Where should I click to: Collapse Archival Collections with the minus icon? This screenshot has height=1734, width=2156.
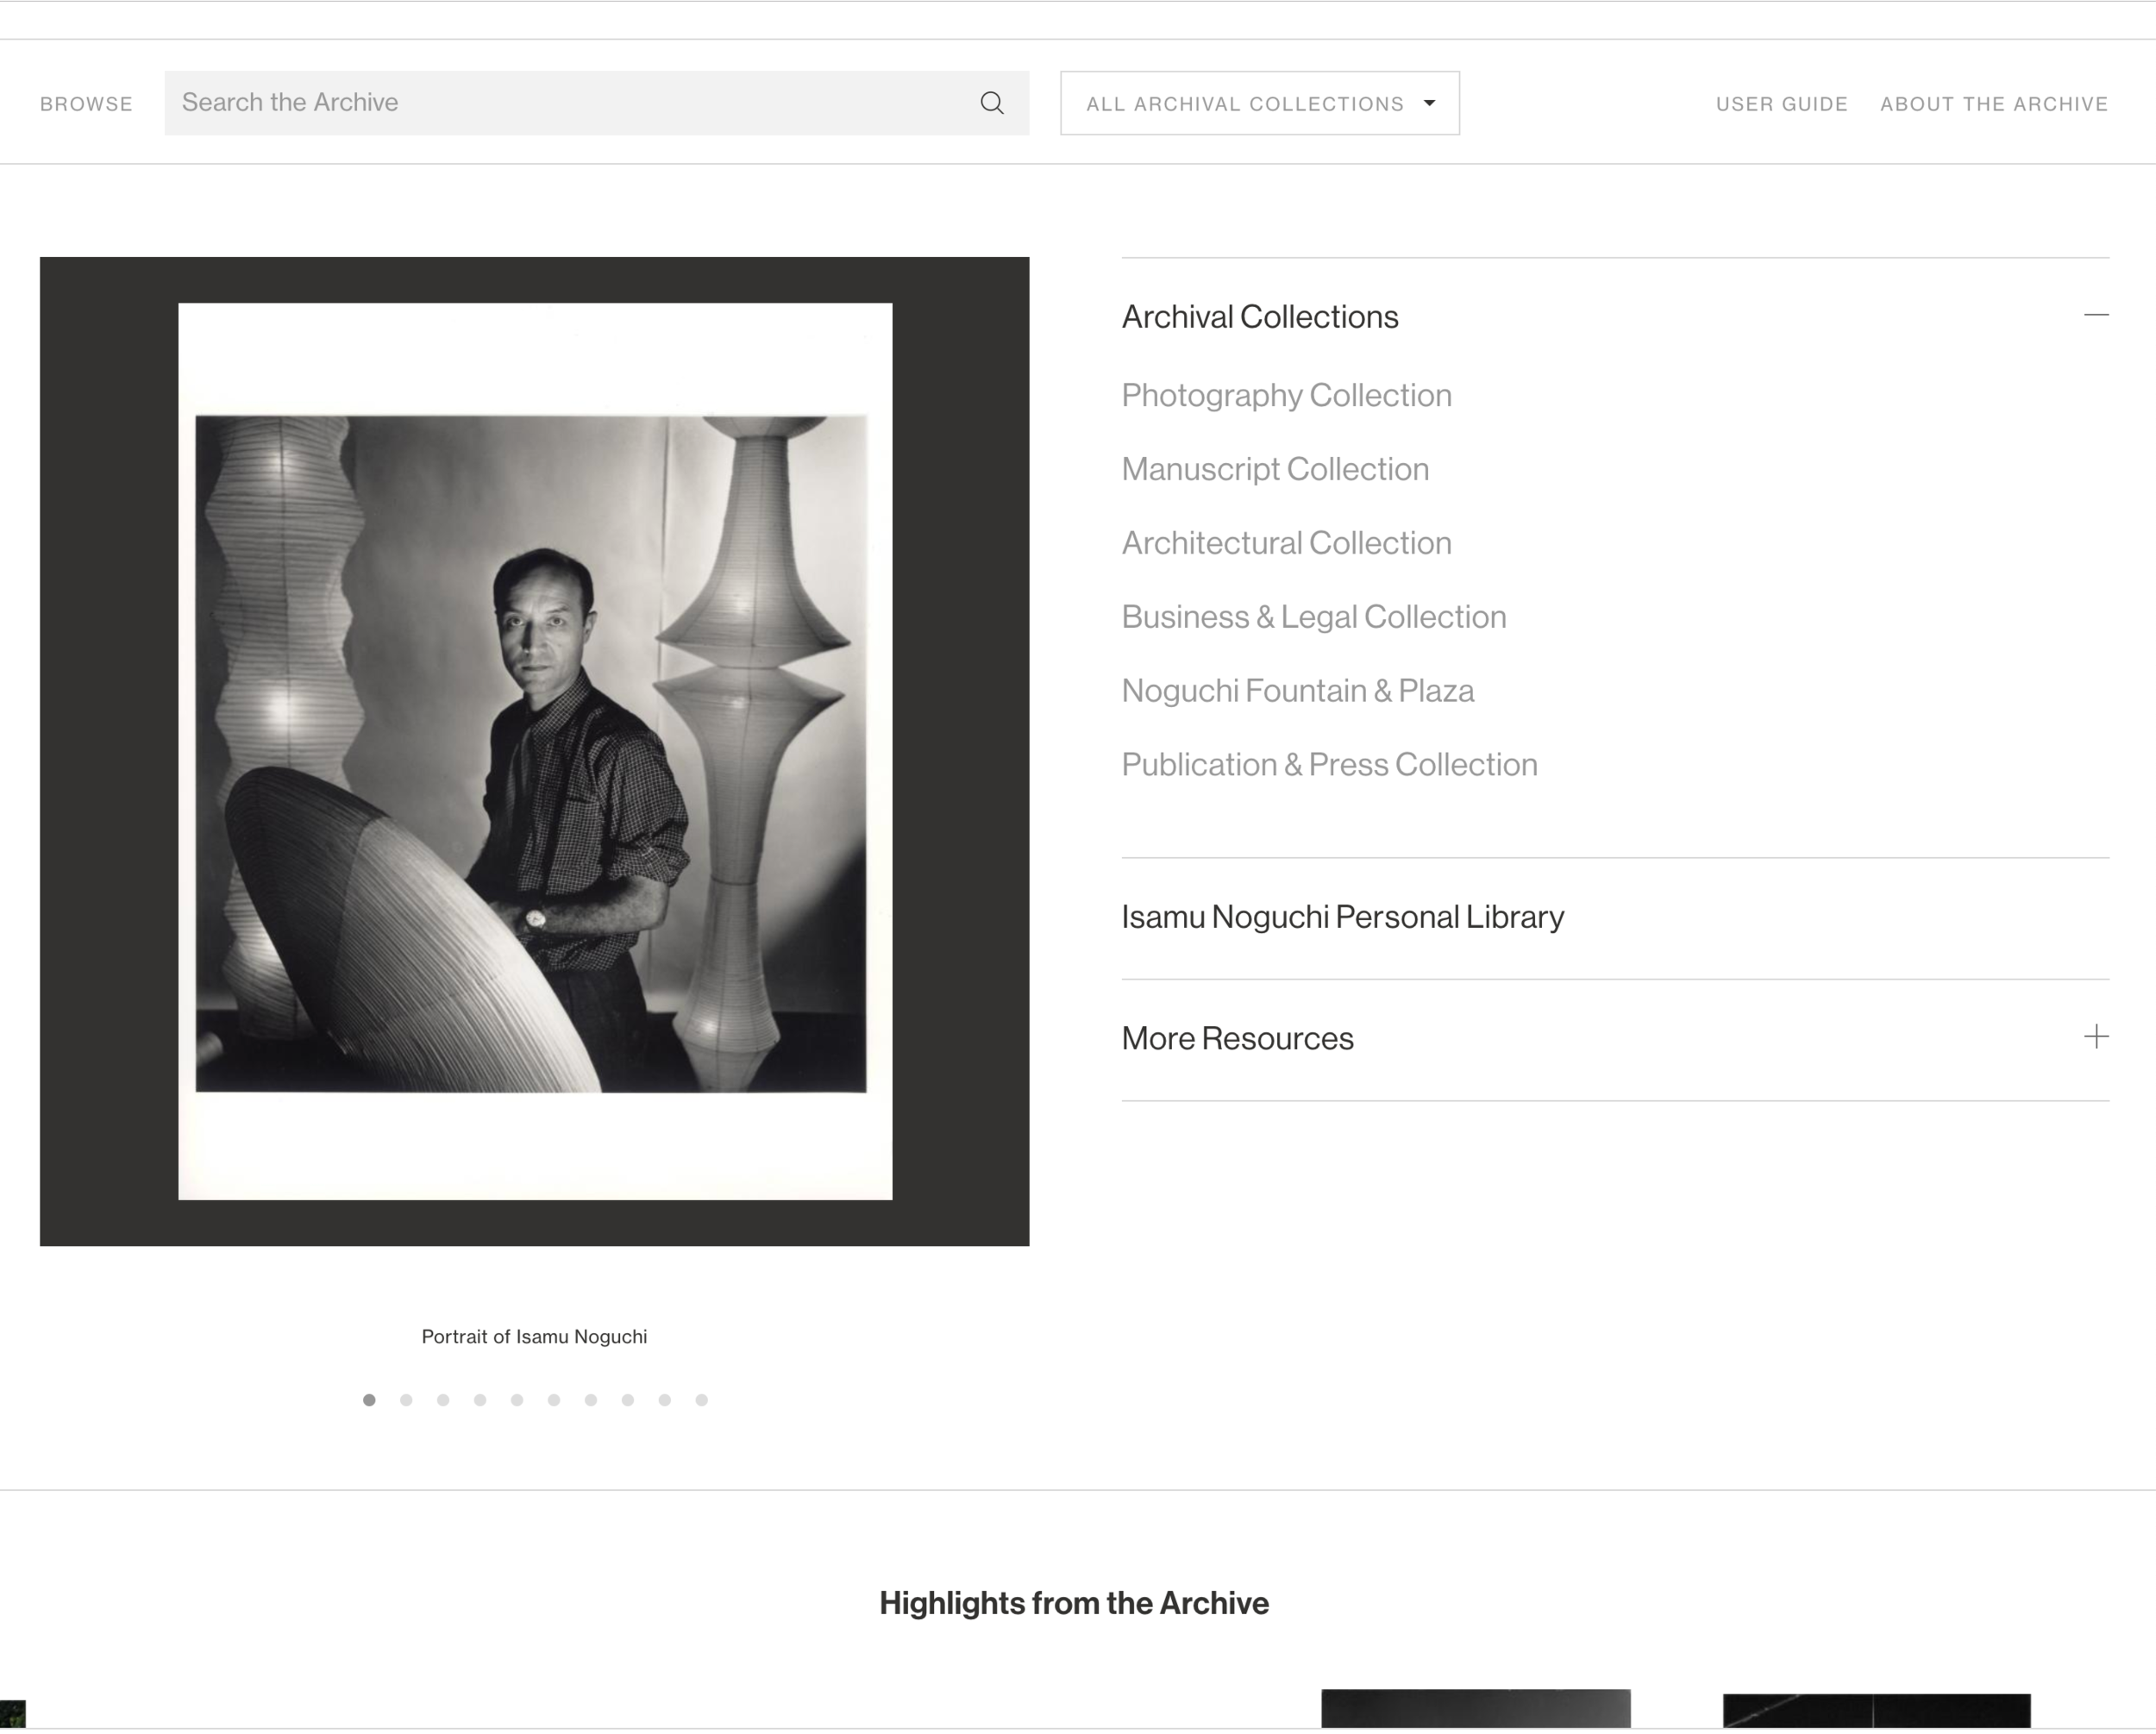[x=2096, y=315]
